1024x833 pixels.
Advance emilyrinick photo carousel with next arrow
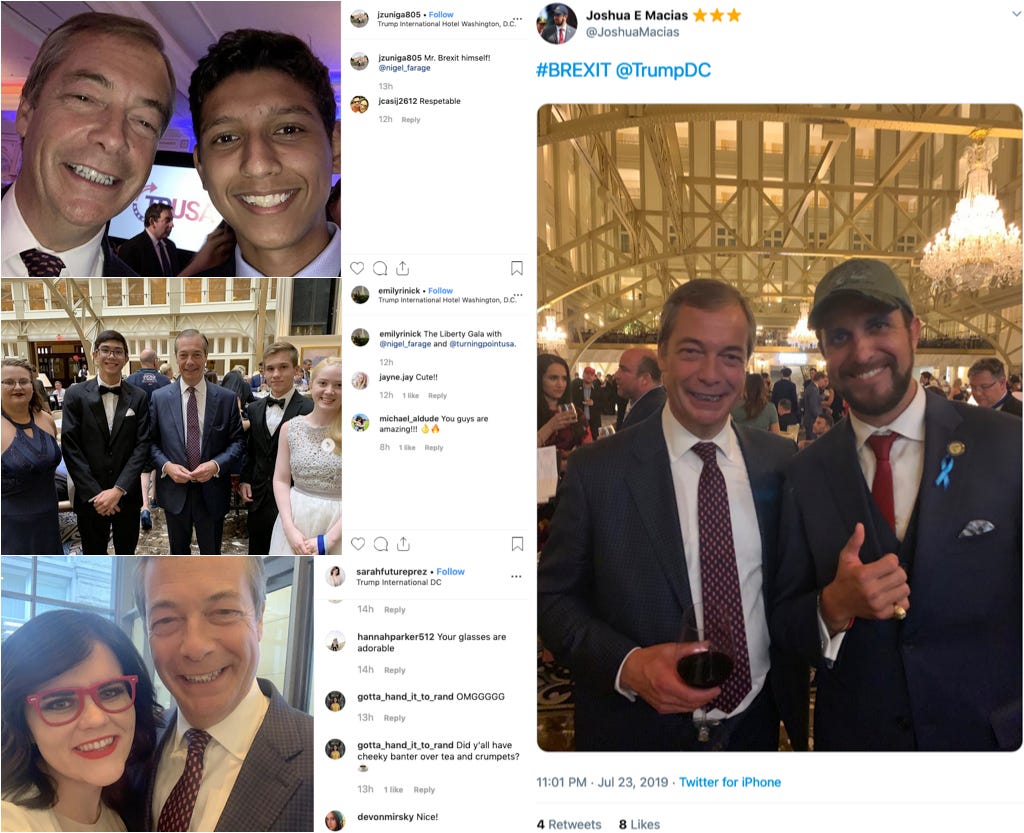328,445
